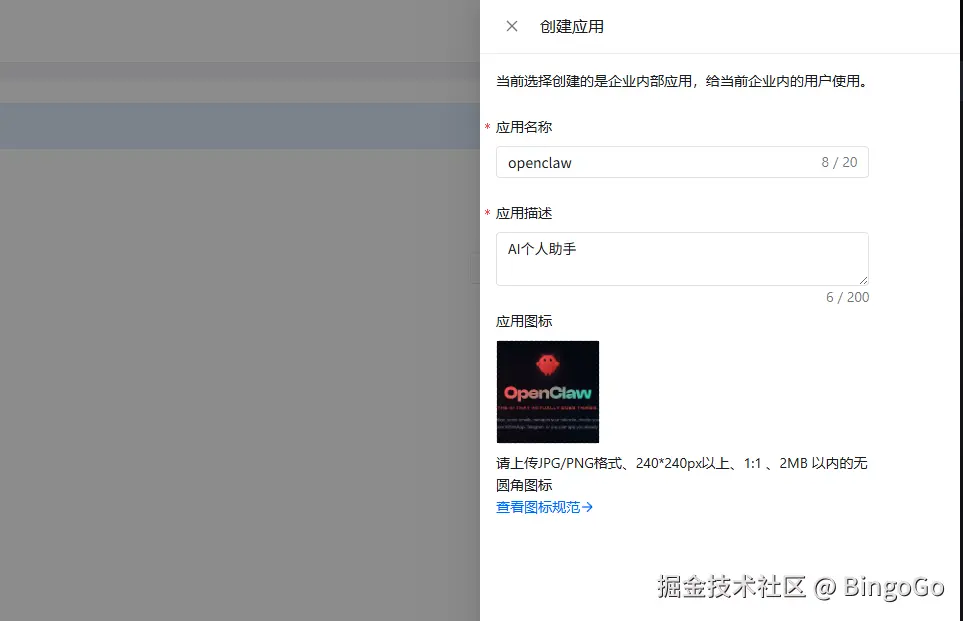963x621 pixels.
Task: Click the 8 / 20 character counter
Action: coord(839,162)
